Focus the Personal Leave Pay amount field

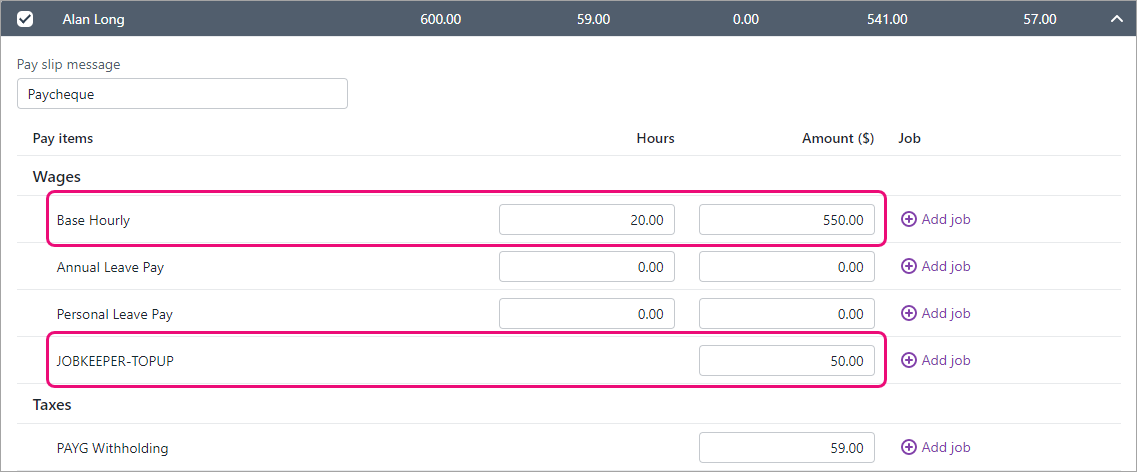(787, 314)
